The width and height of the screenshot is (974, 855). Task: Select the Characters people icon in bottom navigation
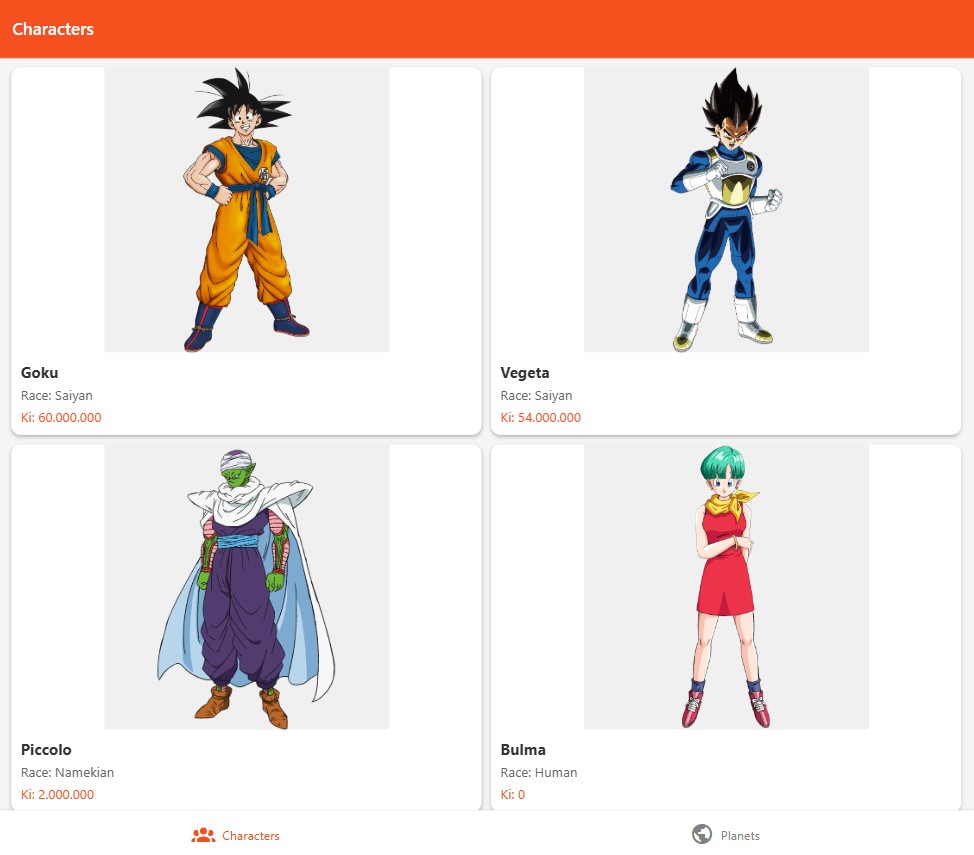(204, 834)
